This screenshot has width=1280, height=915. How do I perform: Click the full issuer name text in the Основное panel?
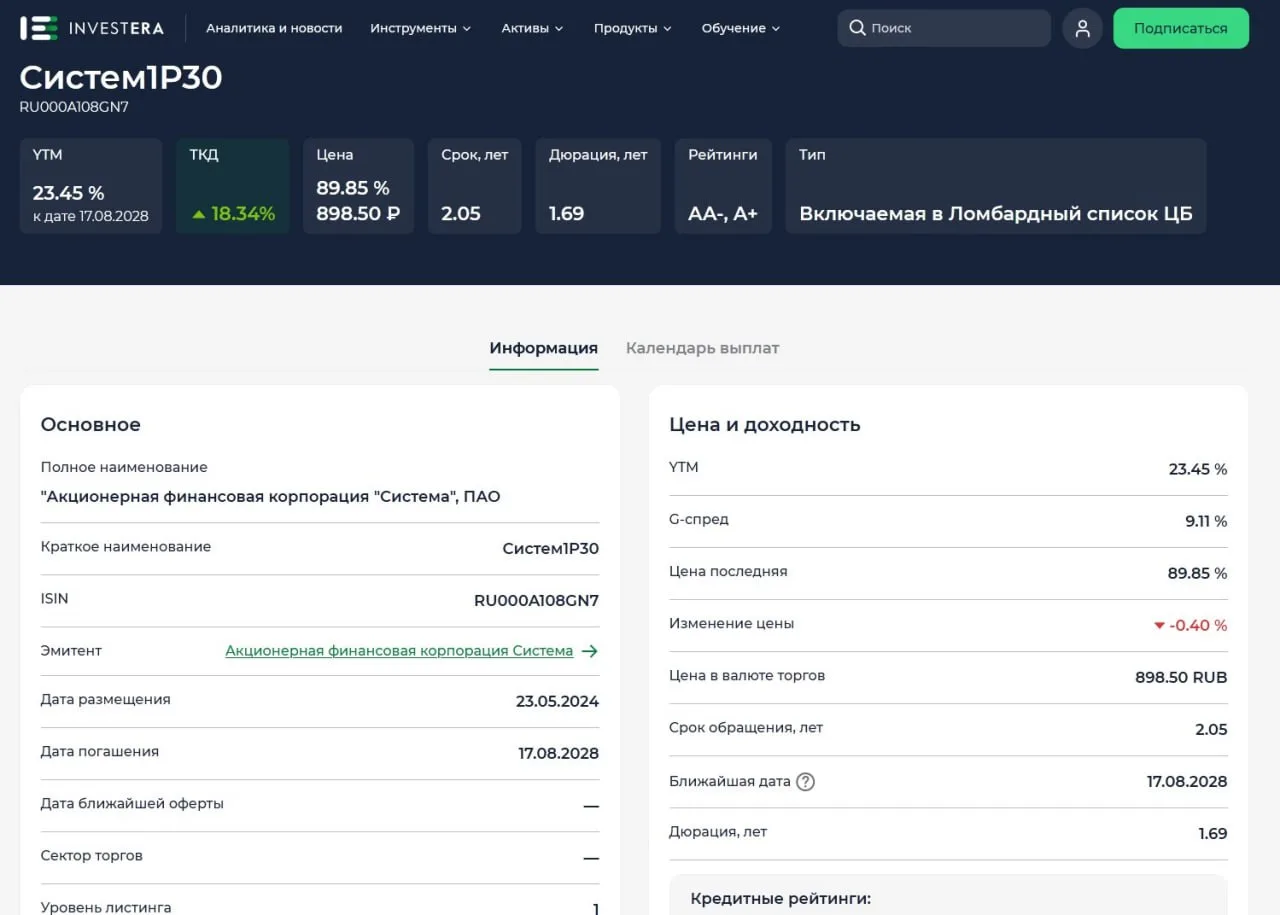tap(270, 497)
